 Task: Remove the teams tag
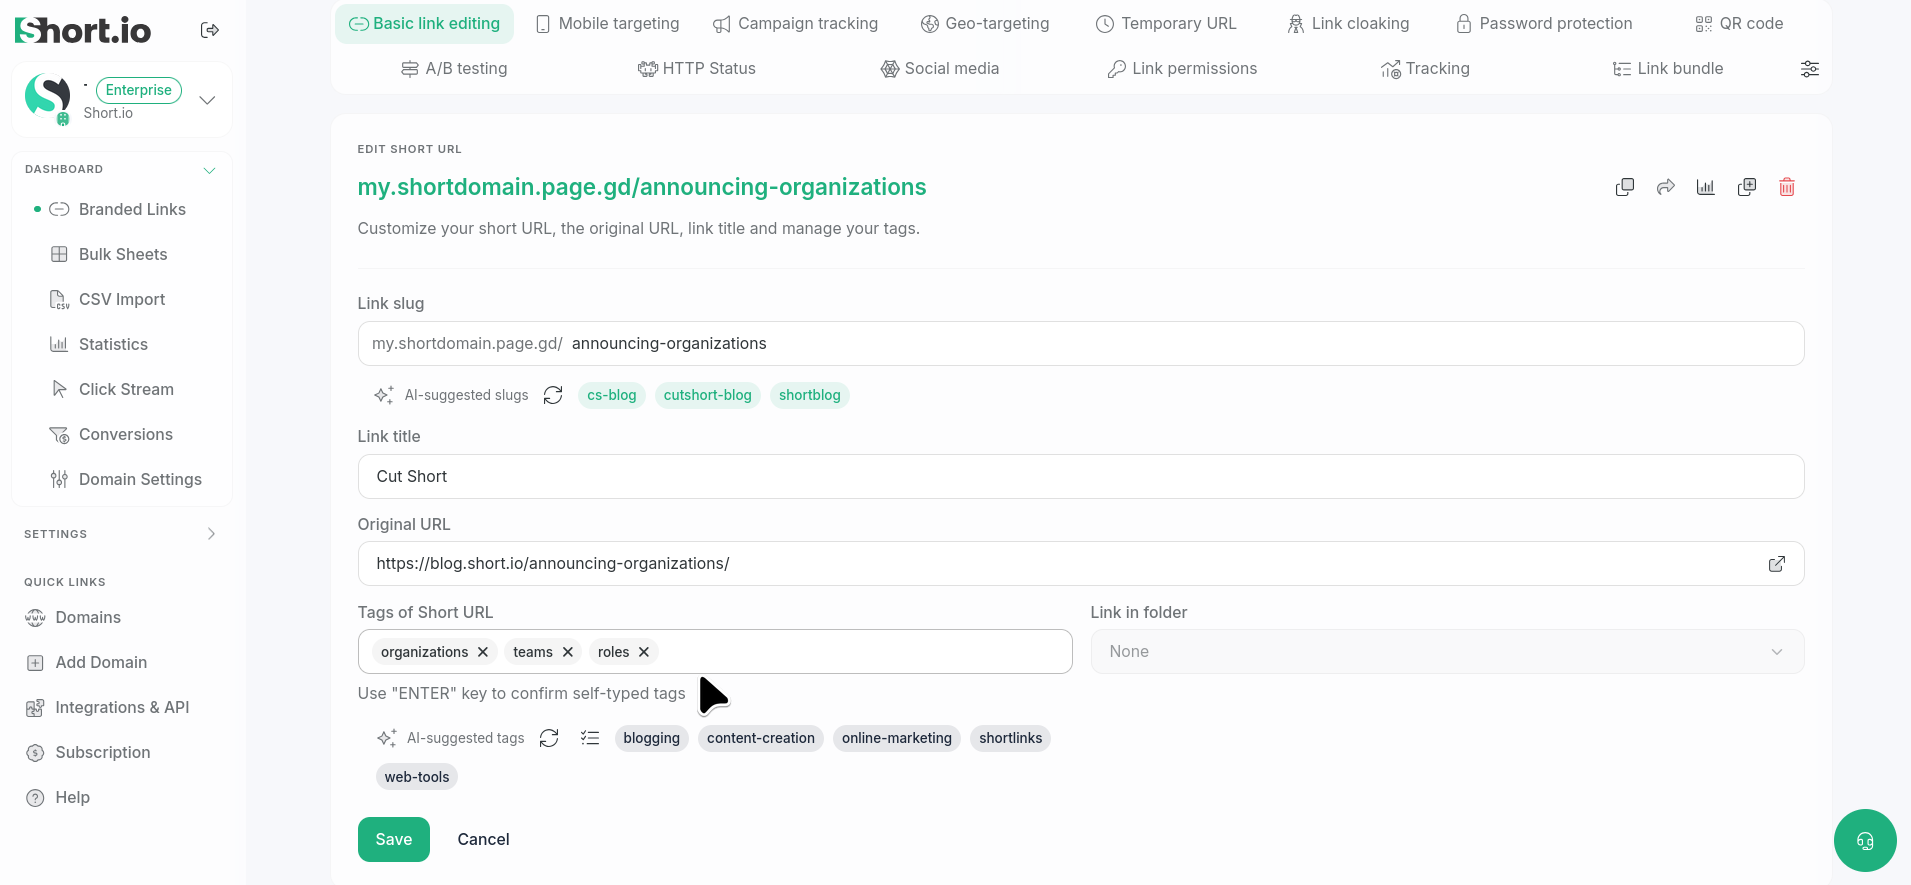point(568,652)
